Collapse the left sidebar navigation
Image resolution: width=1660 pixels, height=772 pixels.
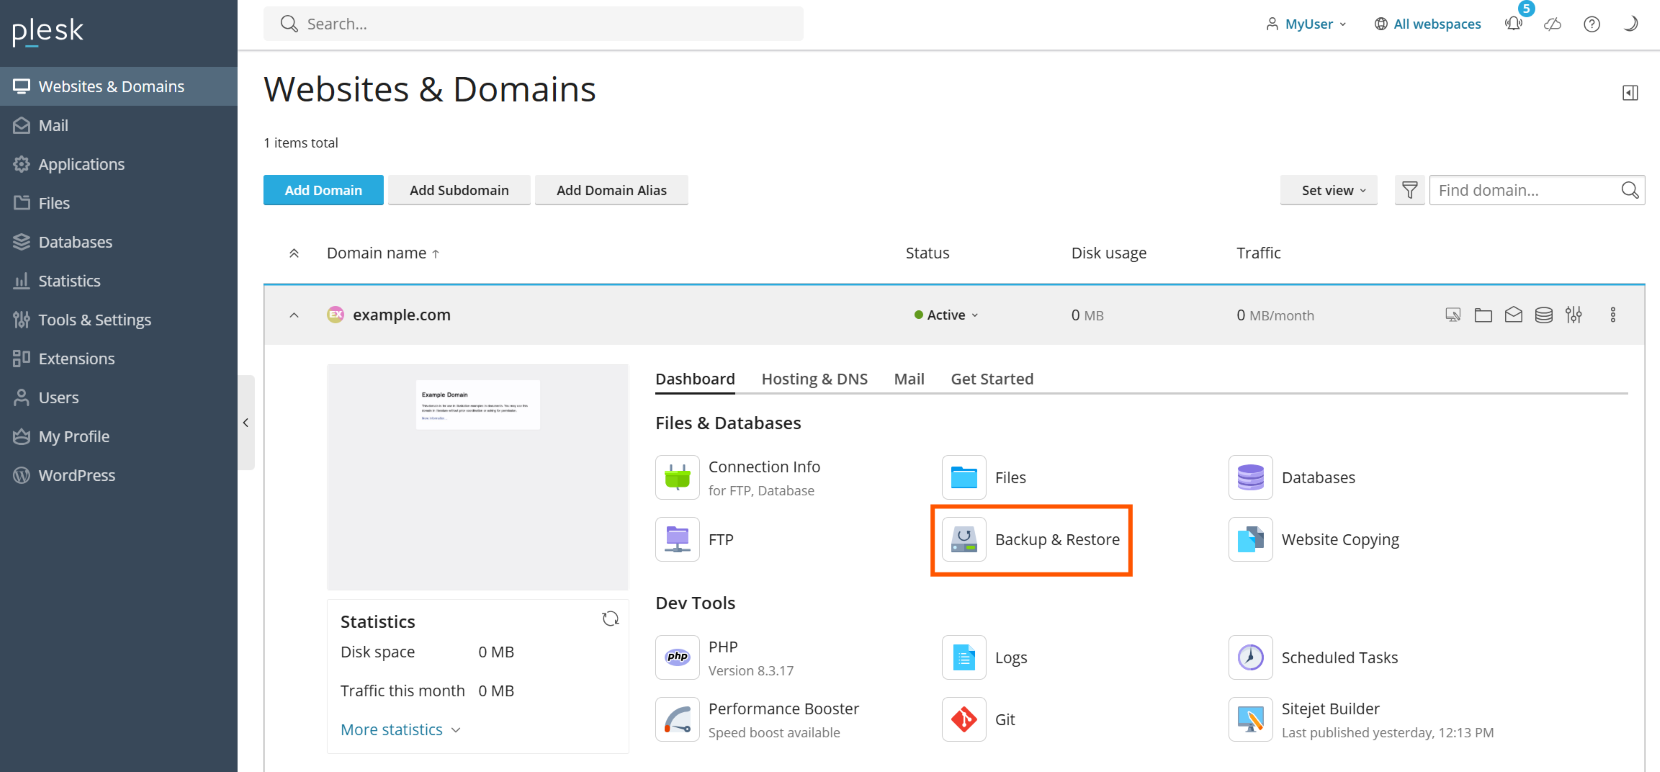(x=246, y=423)
